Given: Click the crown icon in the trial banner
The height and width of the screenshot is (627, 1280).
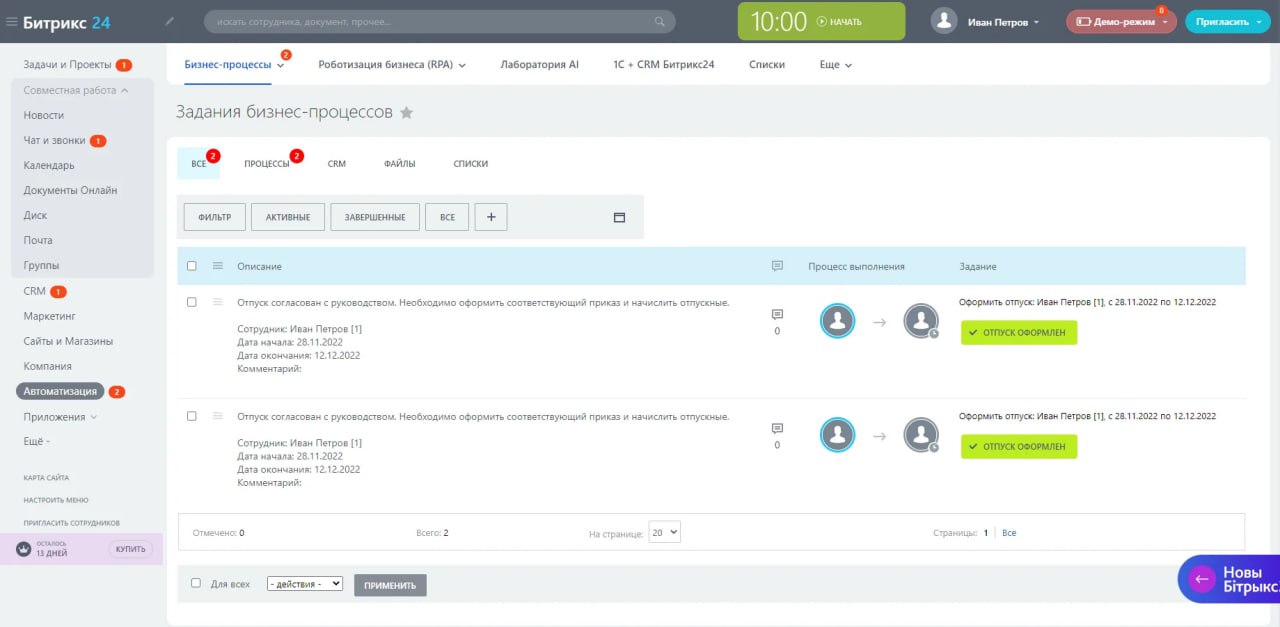Looking at the screenshot, I should 23,549.
